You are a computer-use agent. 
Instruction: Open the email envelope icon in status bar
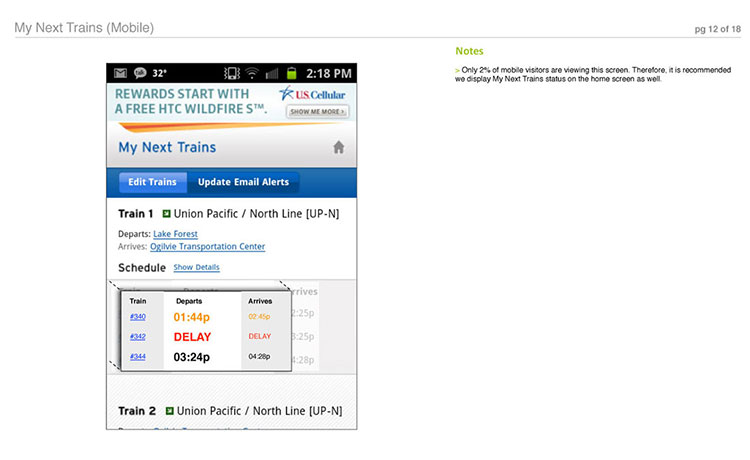[x=121, y=73]
